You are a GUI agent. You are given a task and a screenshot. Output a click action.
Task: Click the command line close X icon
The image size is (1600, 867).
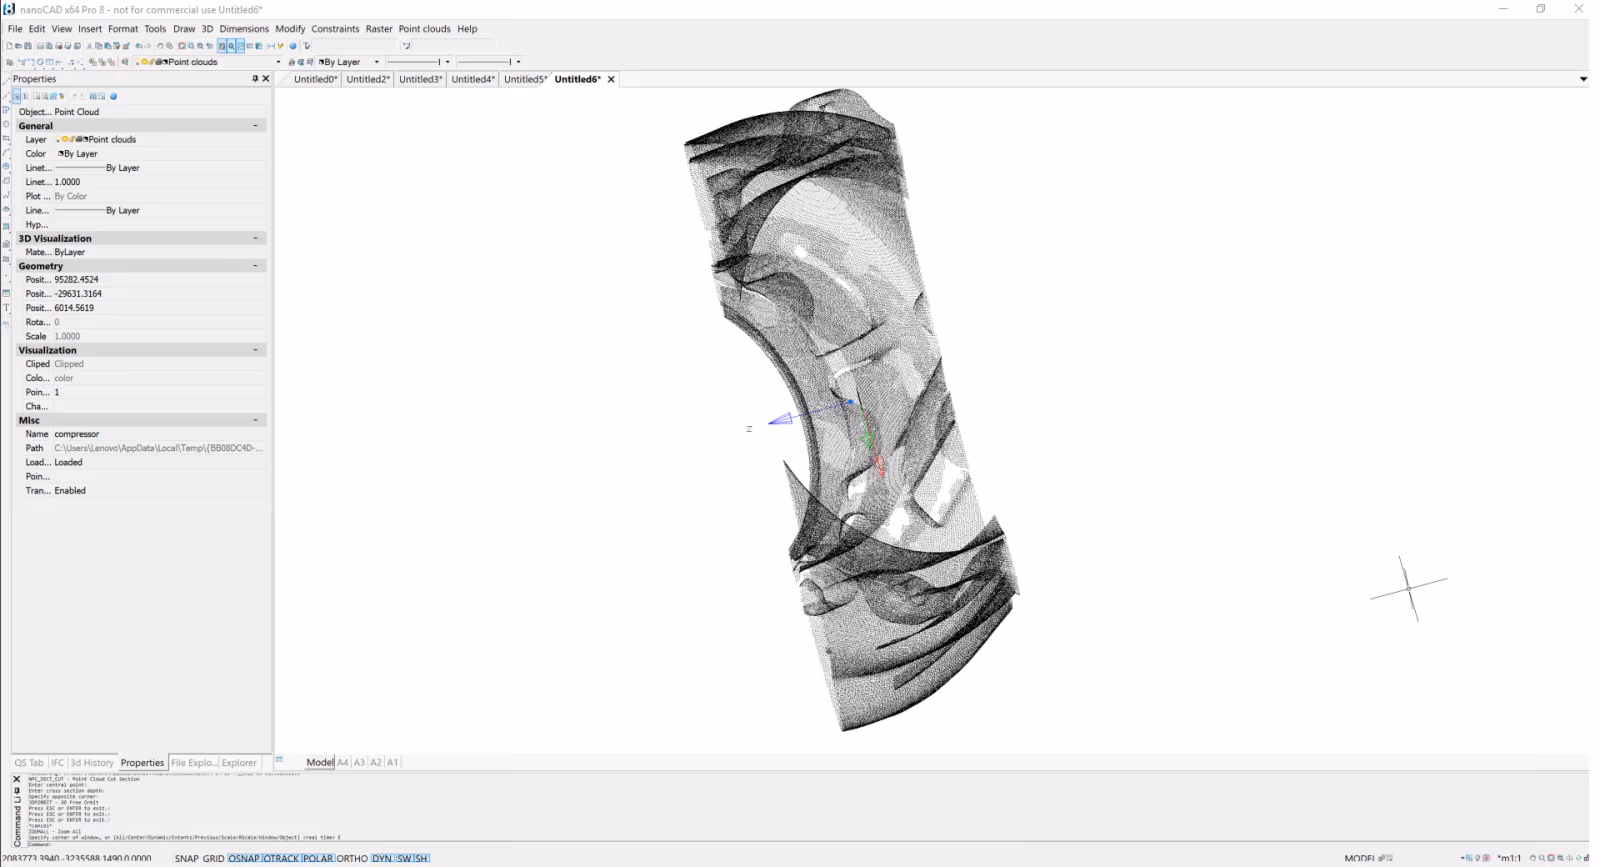pos(16,779)
